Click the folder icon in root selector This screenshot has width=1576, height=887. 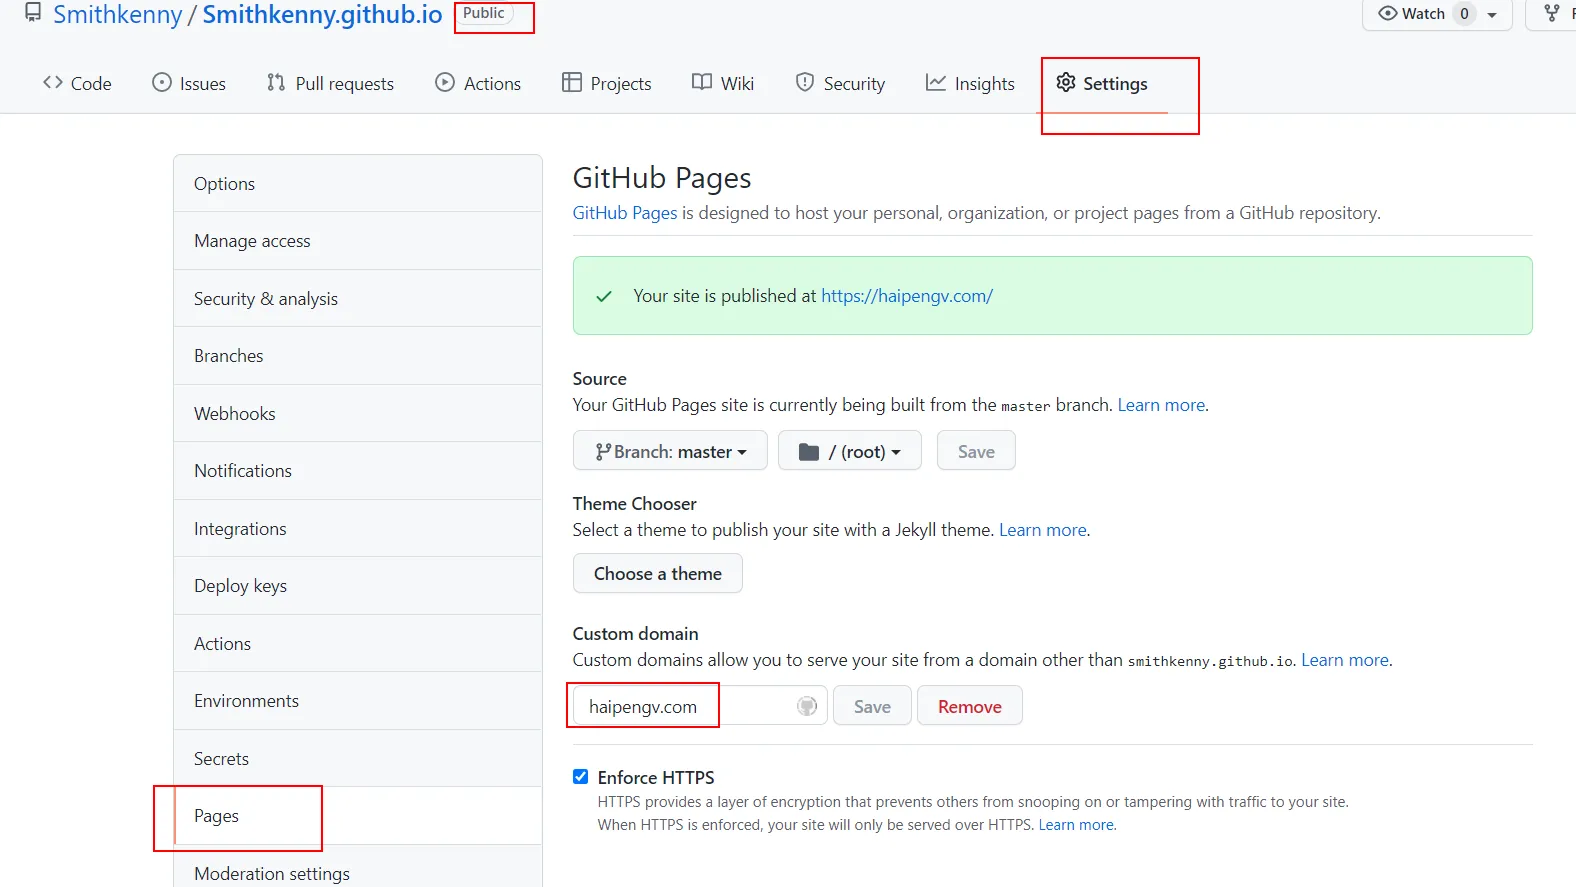coord(809,452)
